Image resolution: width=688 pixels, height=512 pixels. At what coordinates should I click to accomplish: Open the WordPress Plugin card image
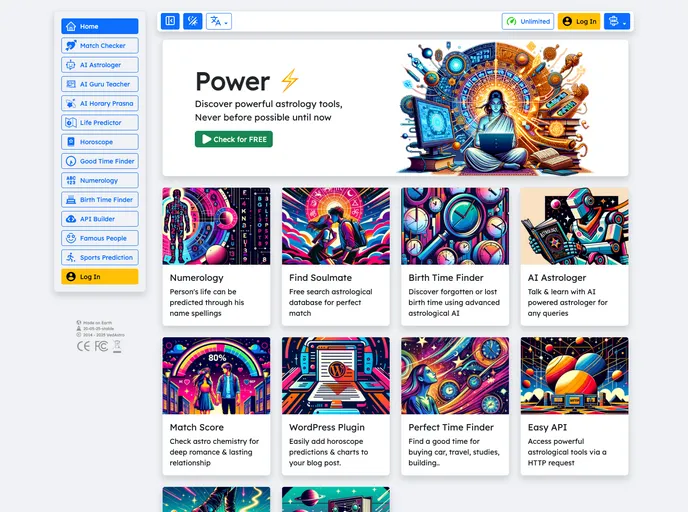click(336, 375)
